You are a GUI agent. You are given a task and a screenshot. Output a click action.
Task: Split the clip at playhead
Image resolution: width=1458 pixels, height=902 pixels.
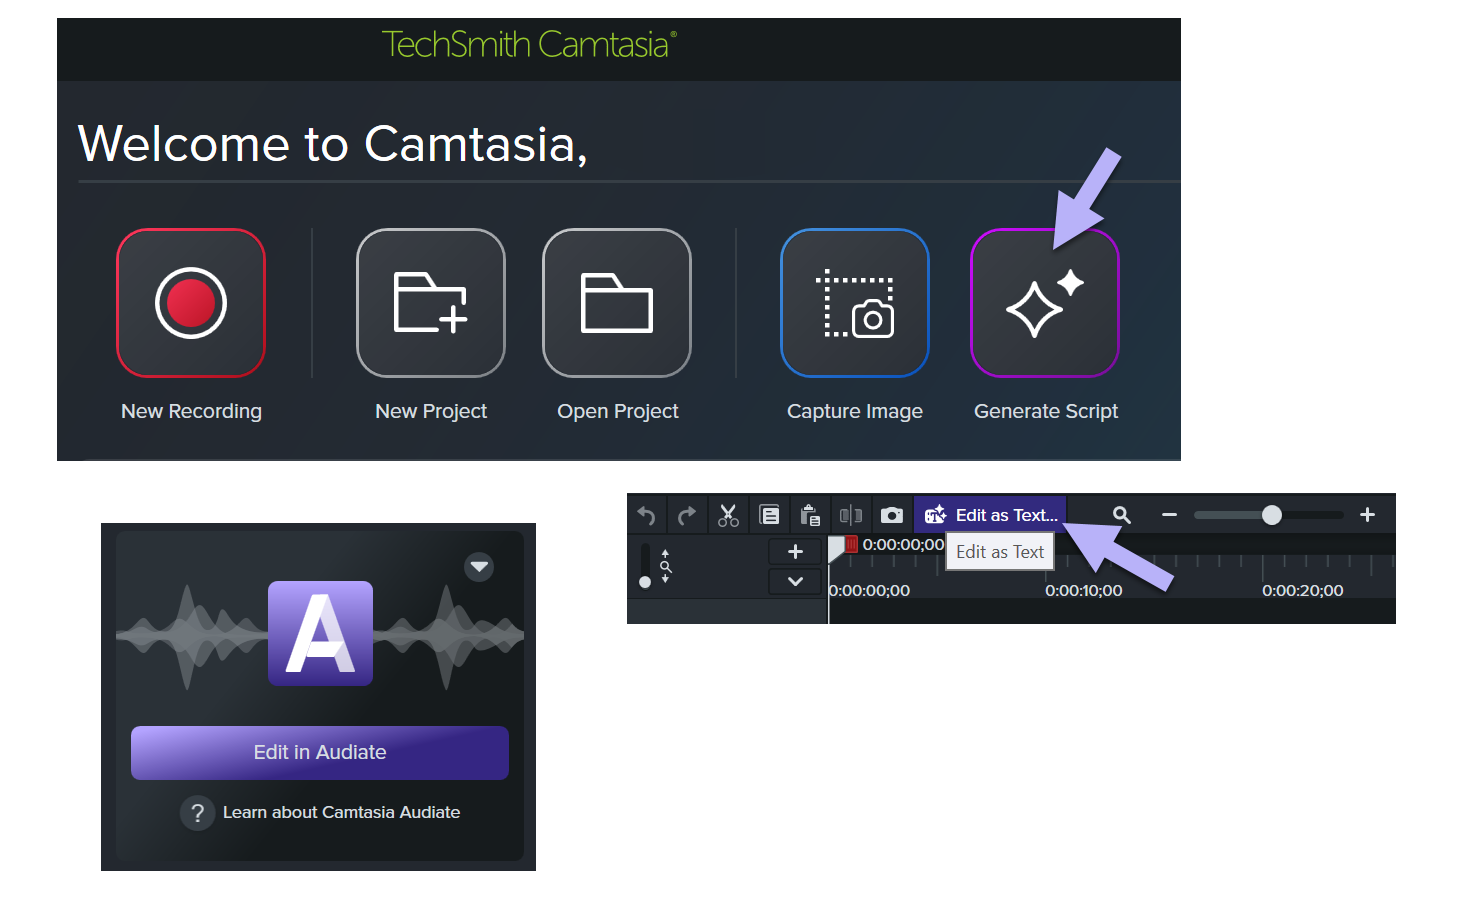point(851,515)
